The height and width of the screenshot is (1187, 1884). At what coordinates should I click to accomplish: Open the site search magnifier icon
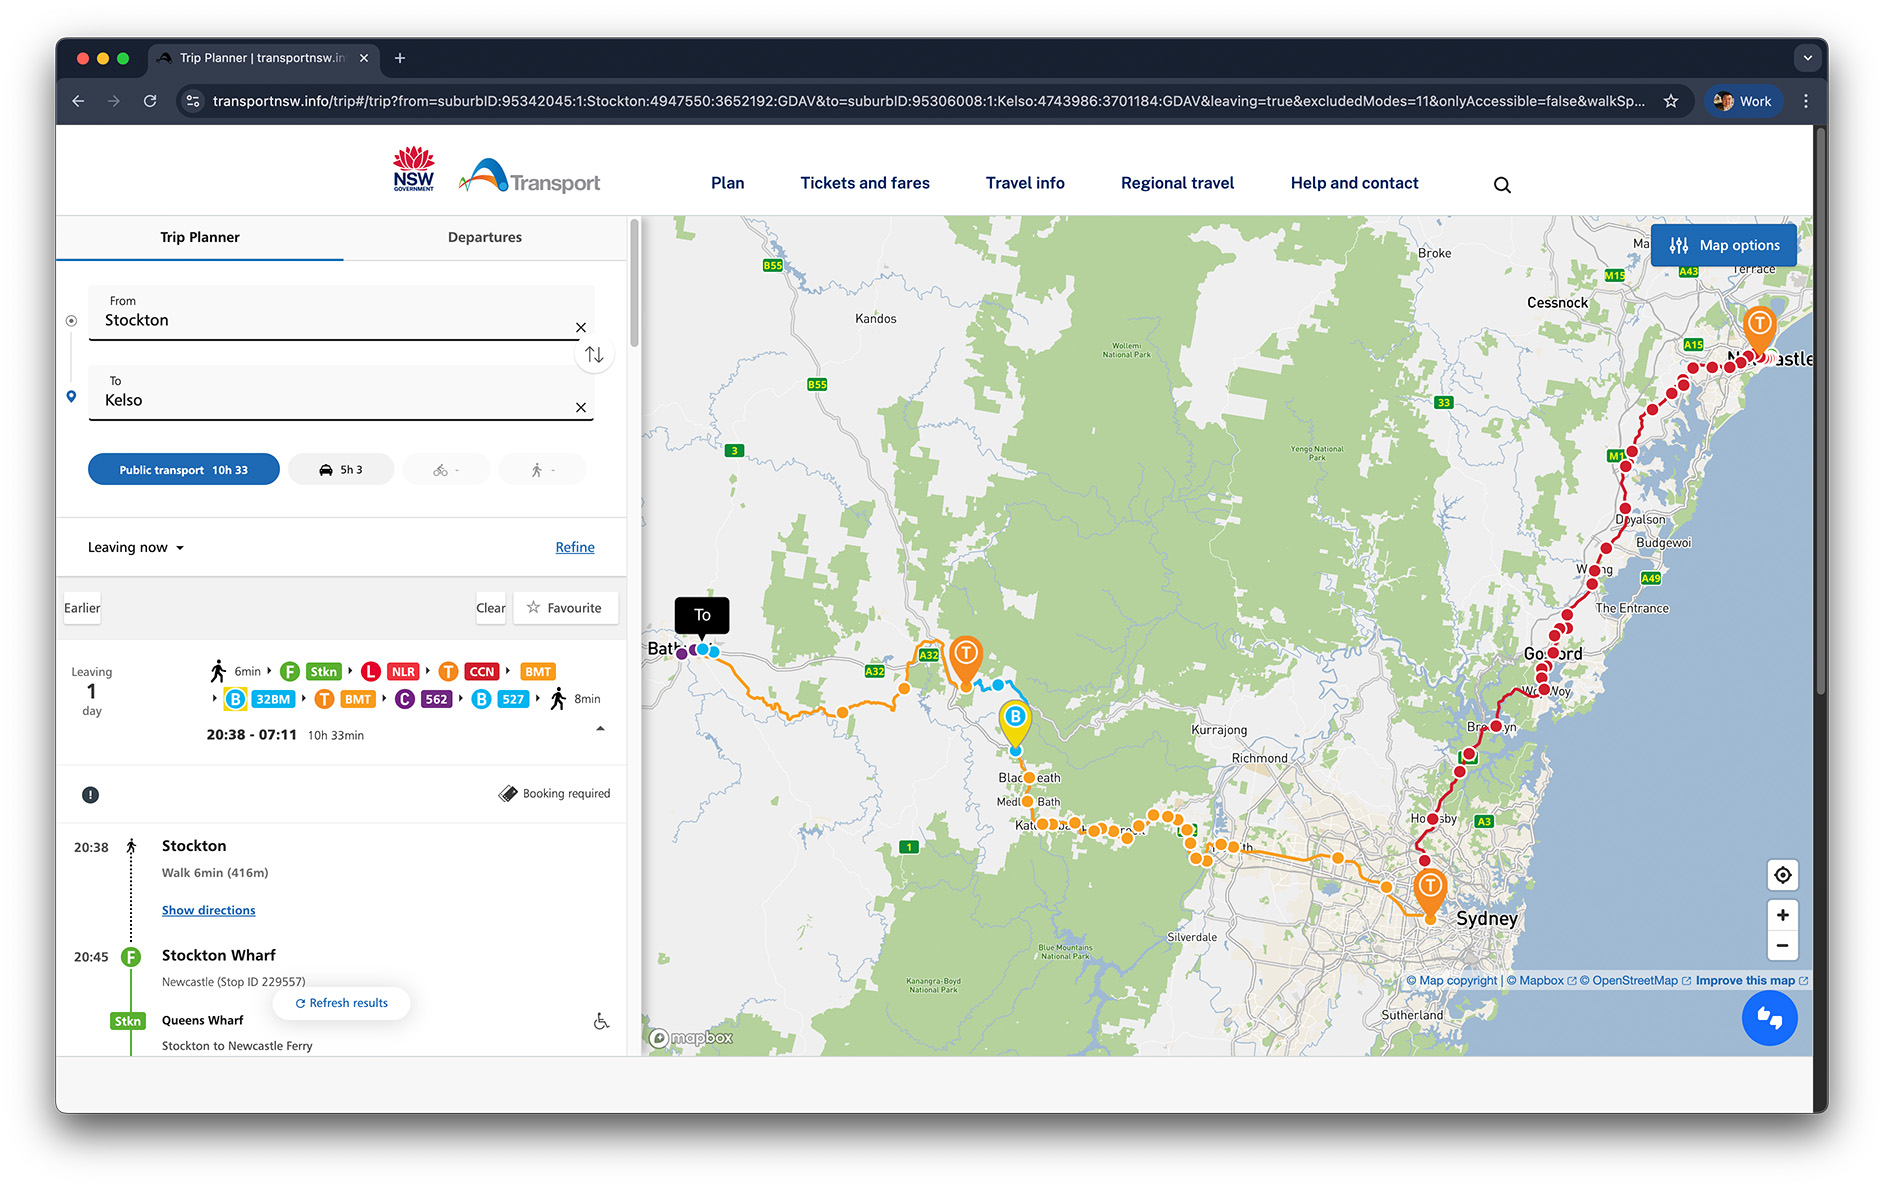click(1502, 185)
